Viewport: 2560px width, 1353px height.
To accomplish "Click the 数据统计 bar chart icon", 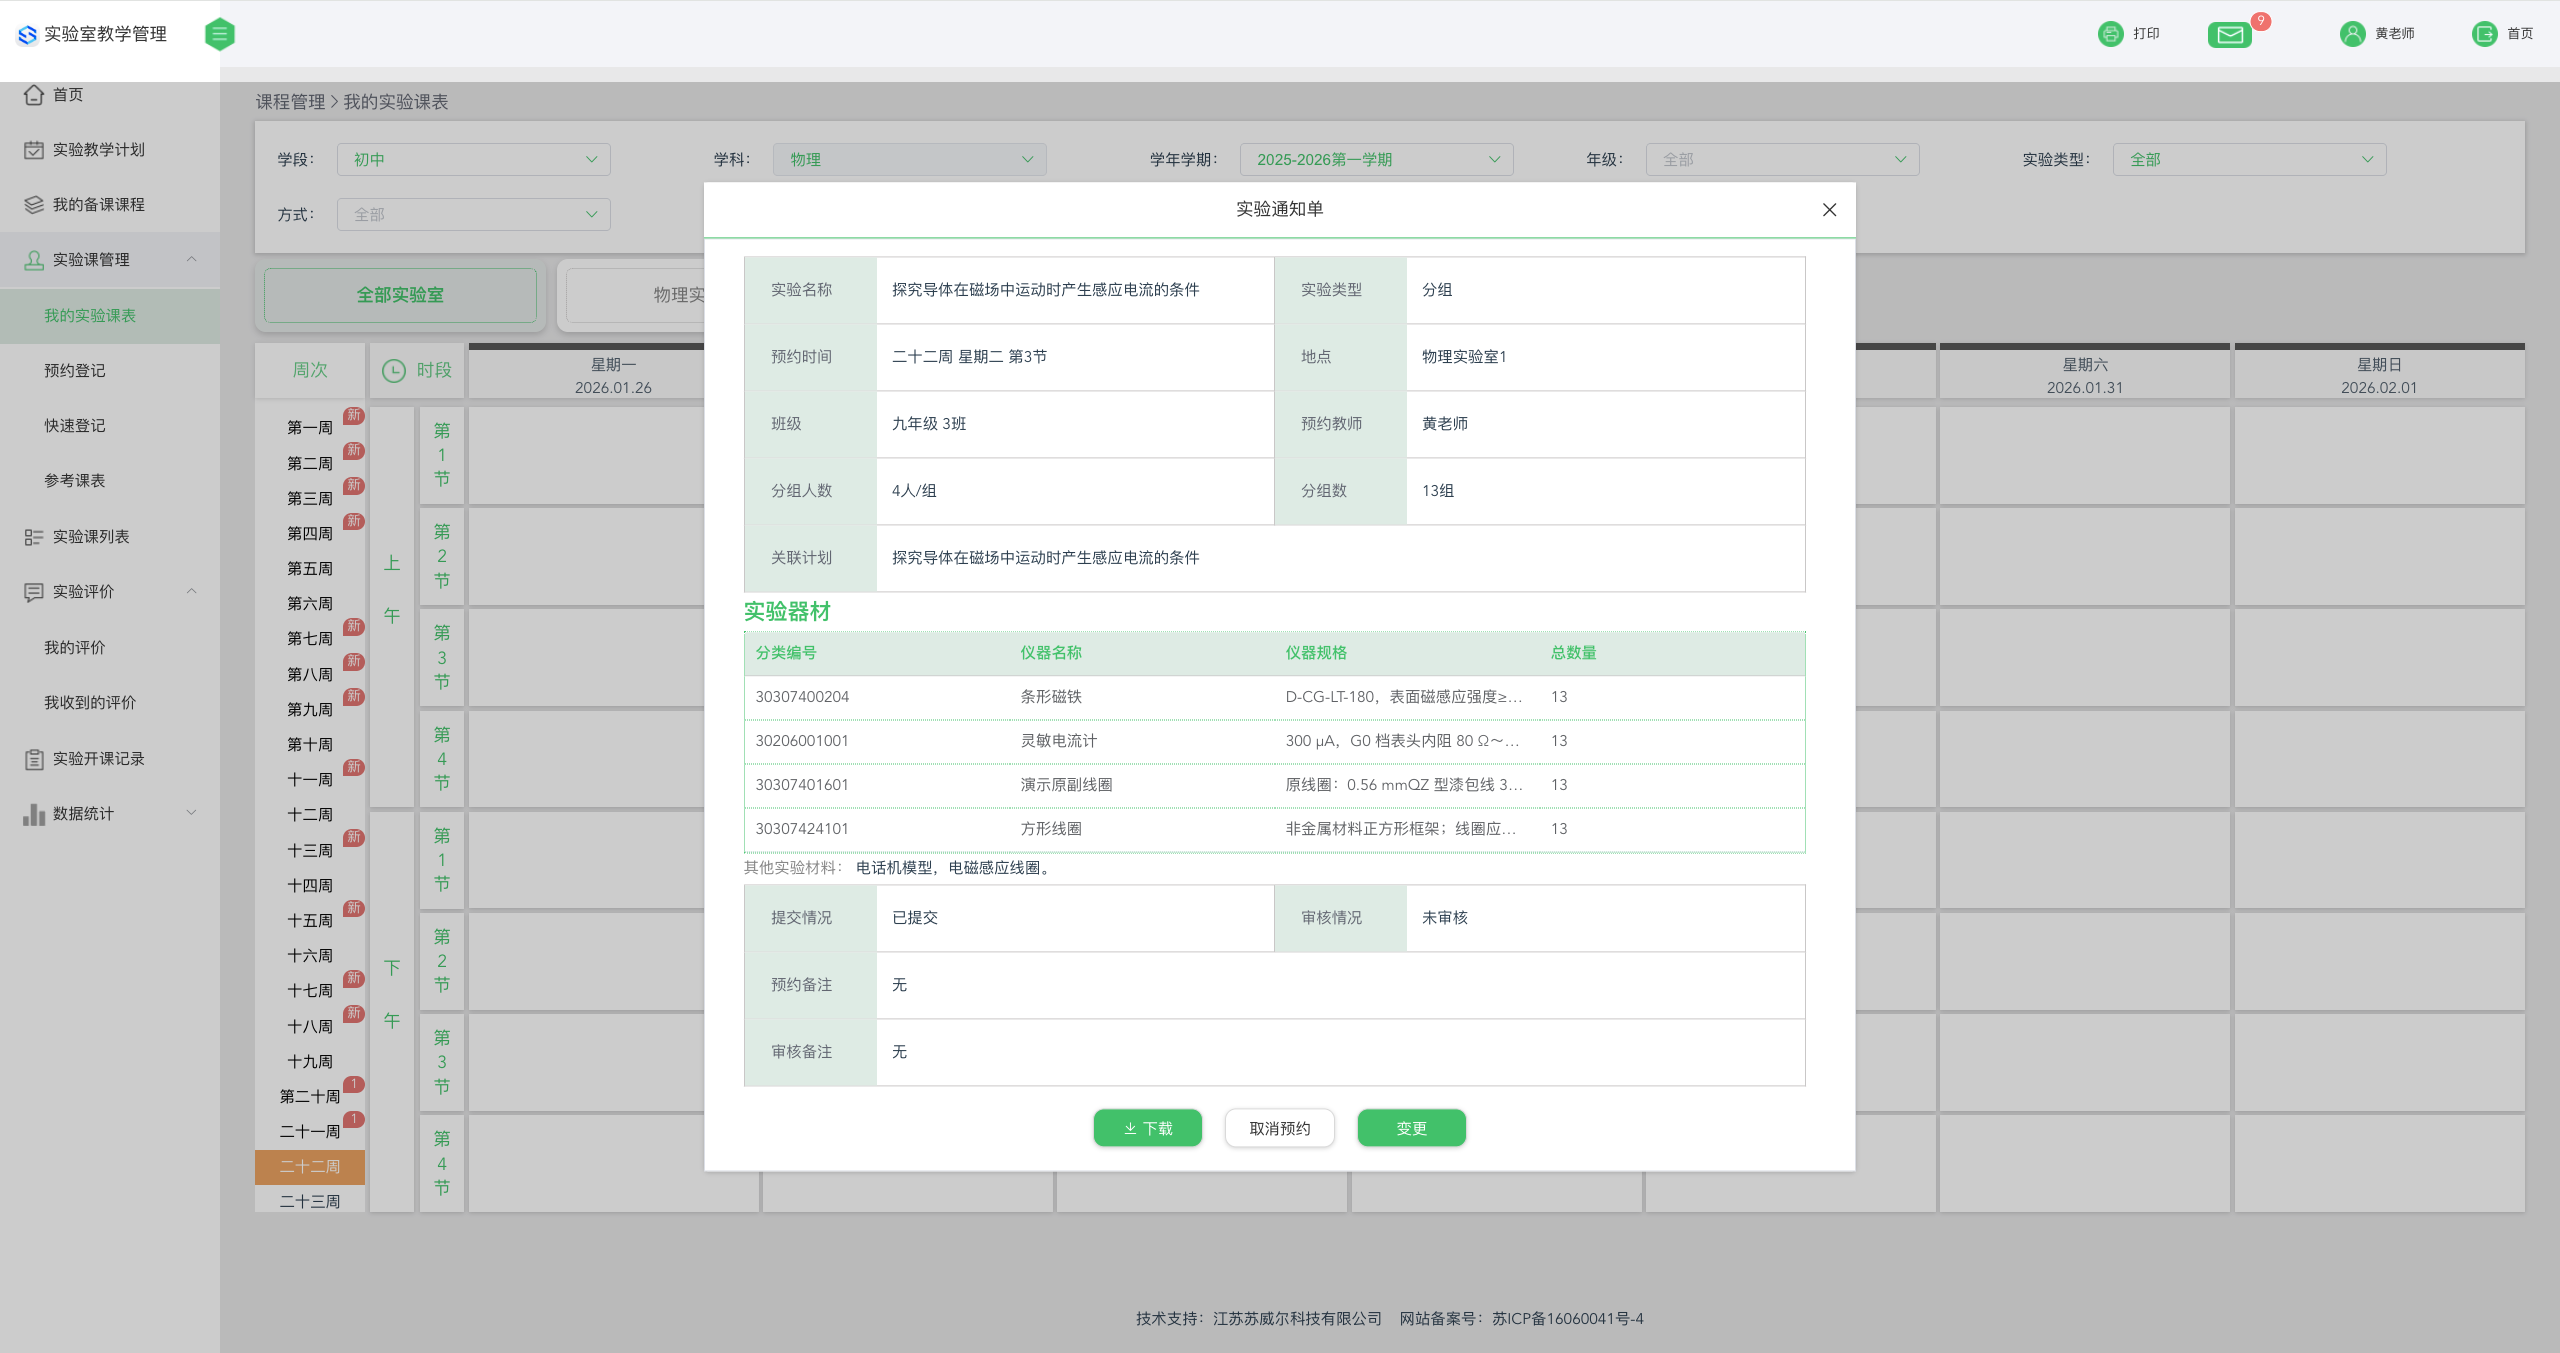I will tap(34, 814).
